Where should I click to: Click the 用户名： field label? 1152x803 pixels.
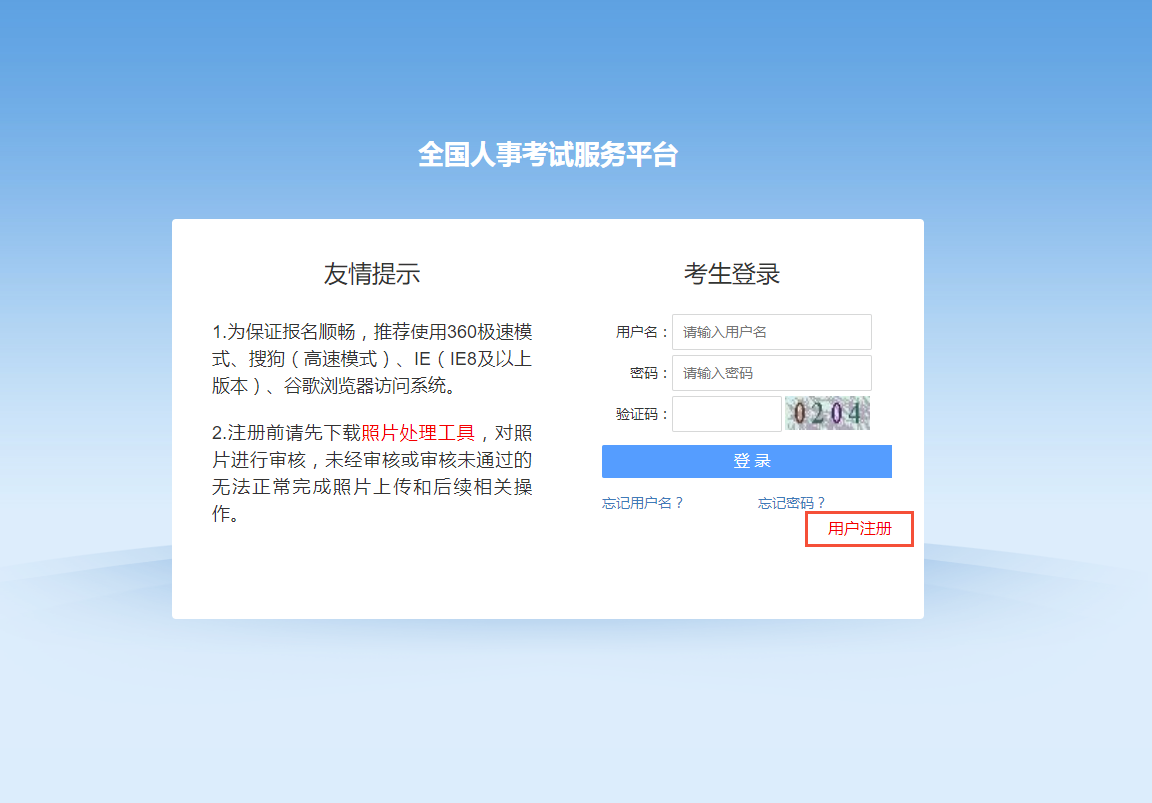(x=641, y=332)
